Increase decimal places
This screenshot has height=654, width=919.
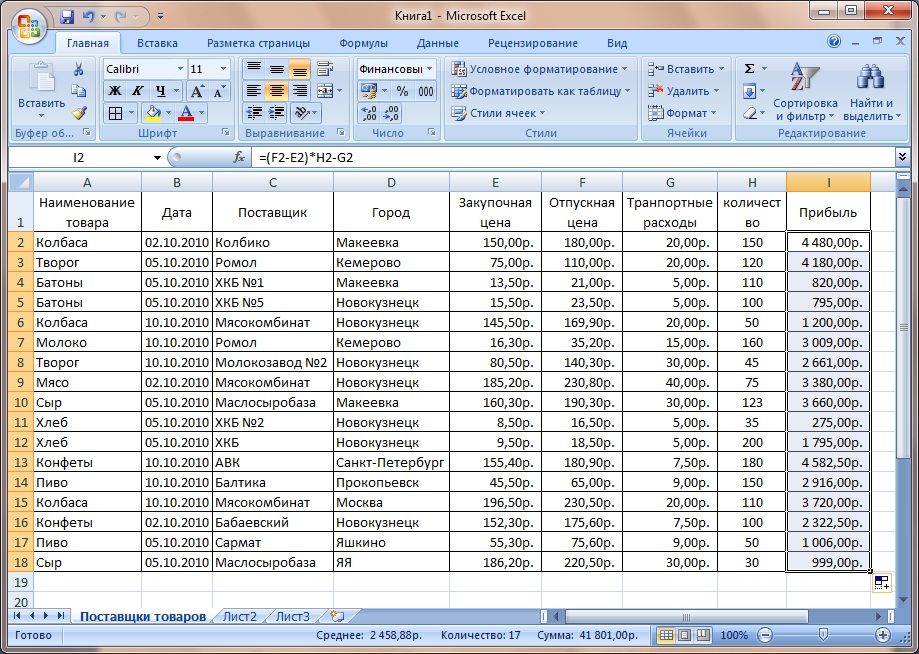[x=369, y=113]
